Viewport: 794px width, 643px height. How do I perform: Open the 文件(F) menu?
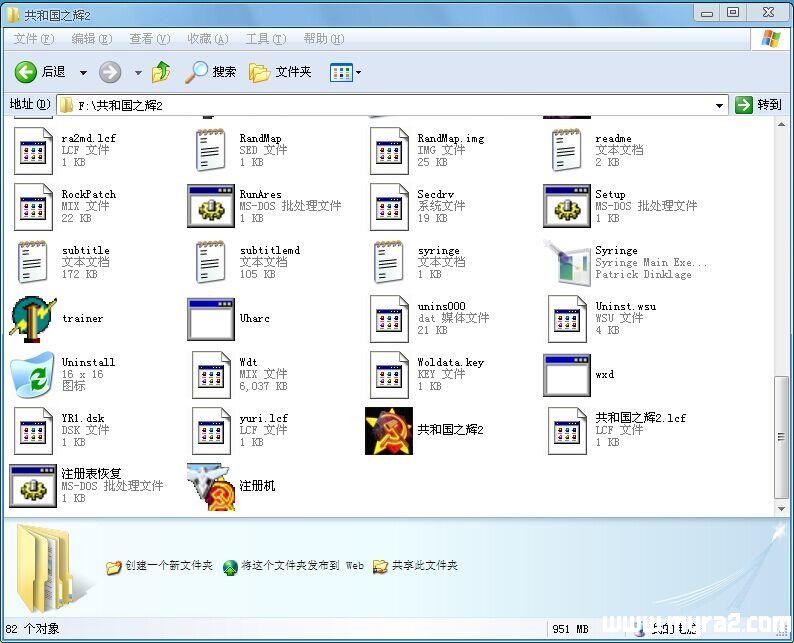coord(33,39)
